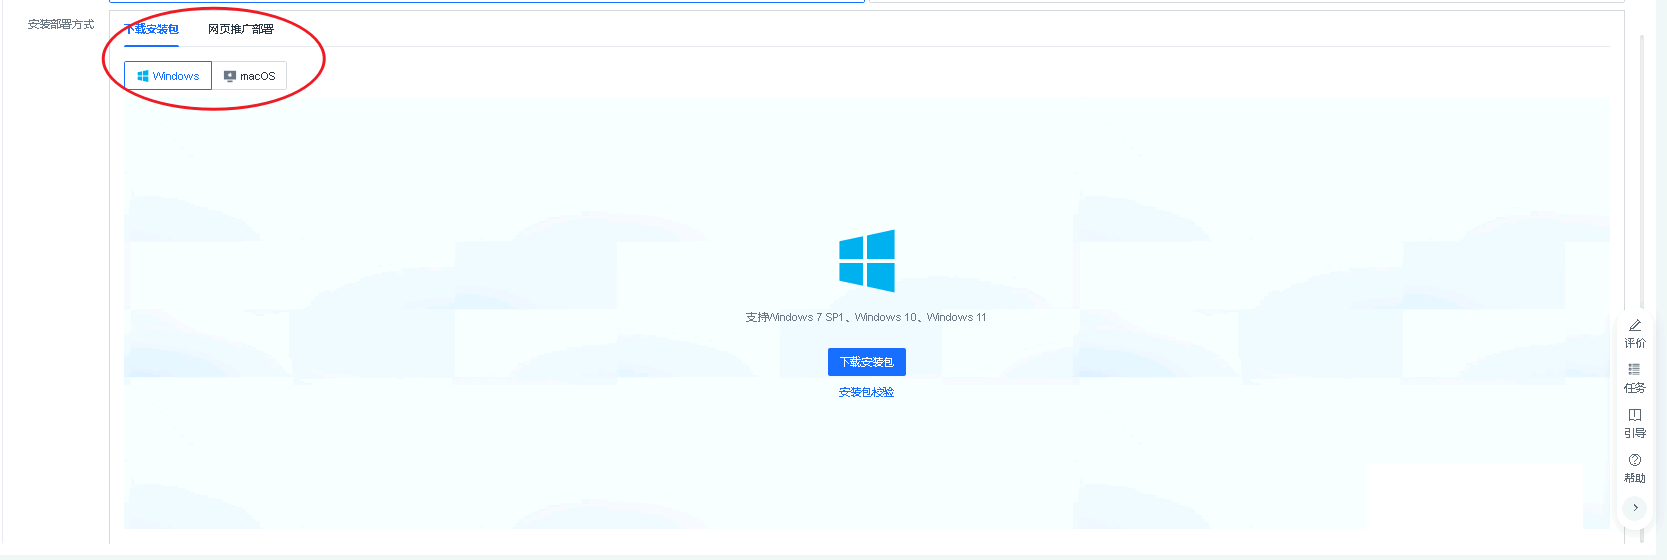This screenshot has width=1667, height=560.
Task: Click the 任务 text label
Action: [1634, 388]
